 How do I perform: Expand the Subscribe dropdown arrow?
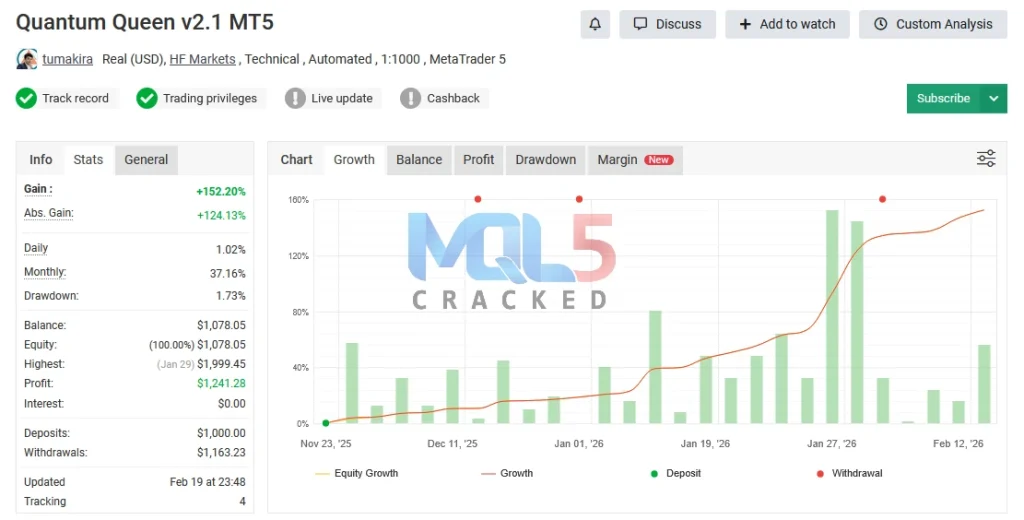pos(993,98)
